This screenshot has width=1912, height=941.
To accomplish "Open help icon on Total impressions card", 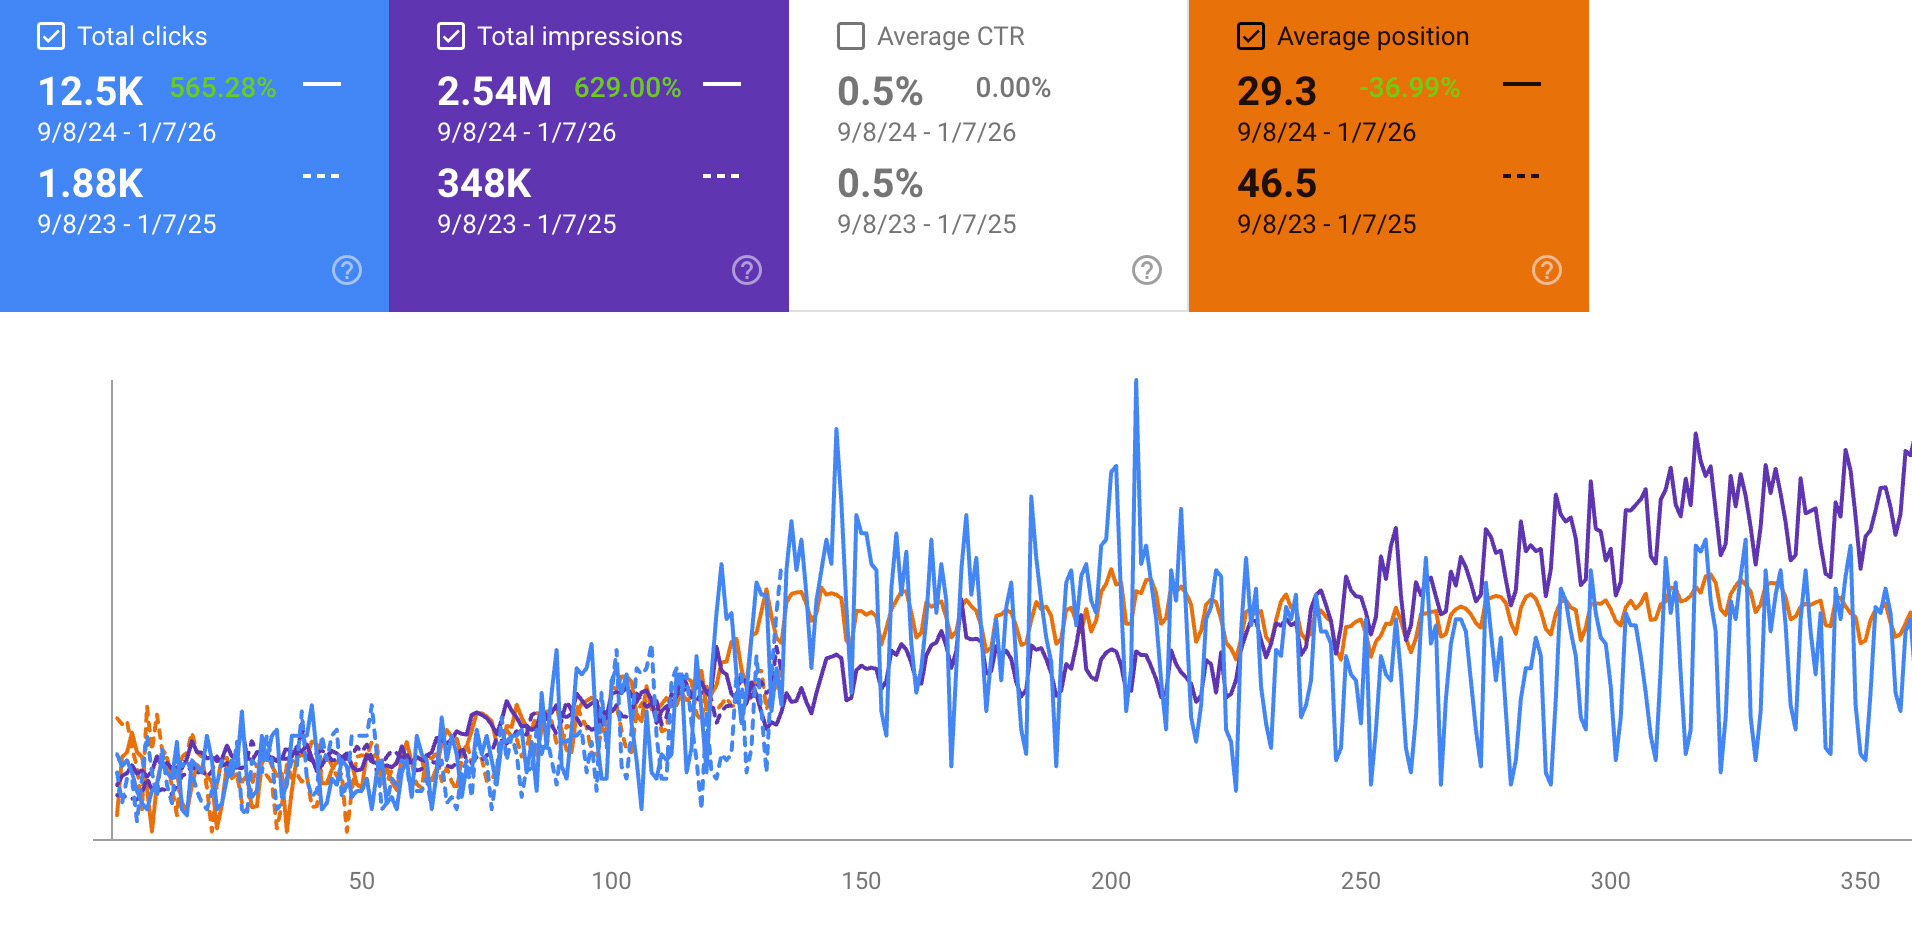I will (x=747, y=270).
